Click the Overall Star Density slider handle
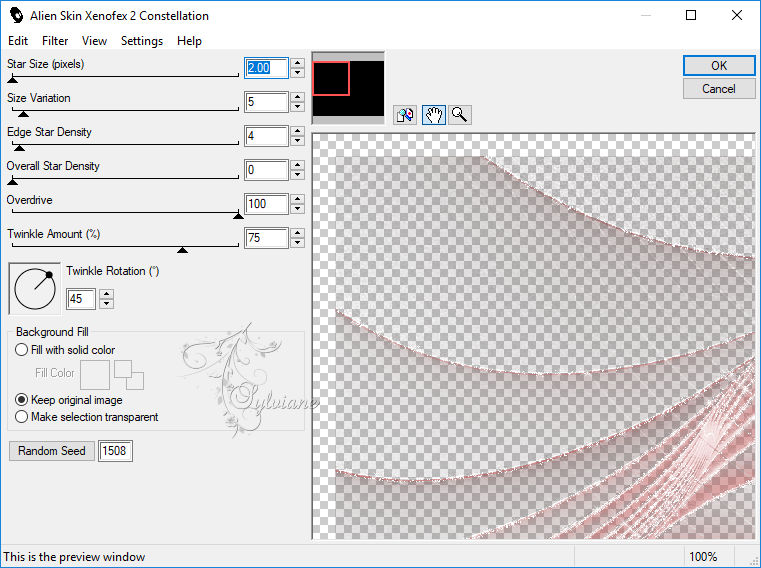The width and height of the screenshot is (761, 568). [x=13, y=182]
